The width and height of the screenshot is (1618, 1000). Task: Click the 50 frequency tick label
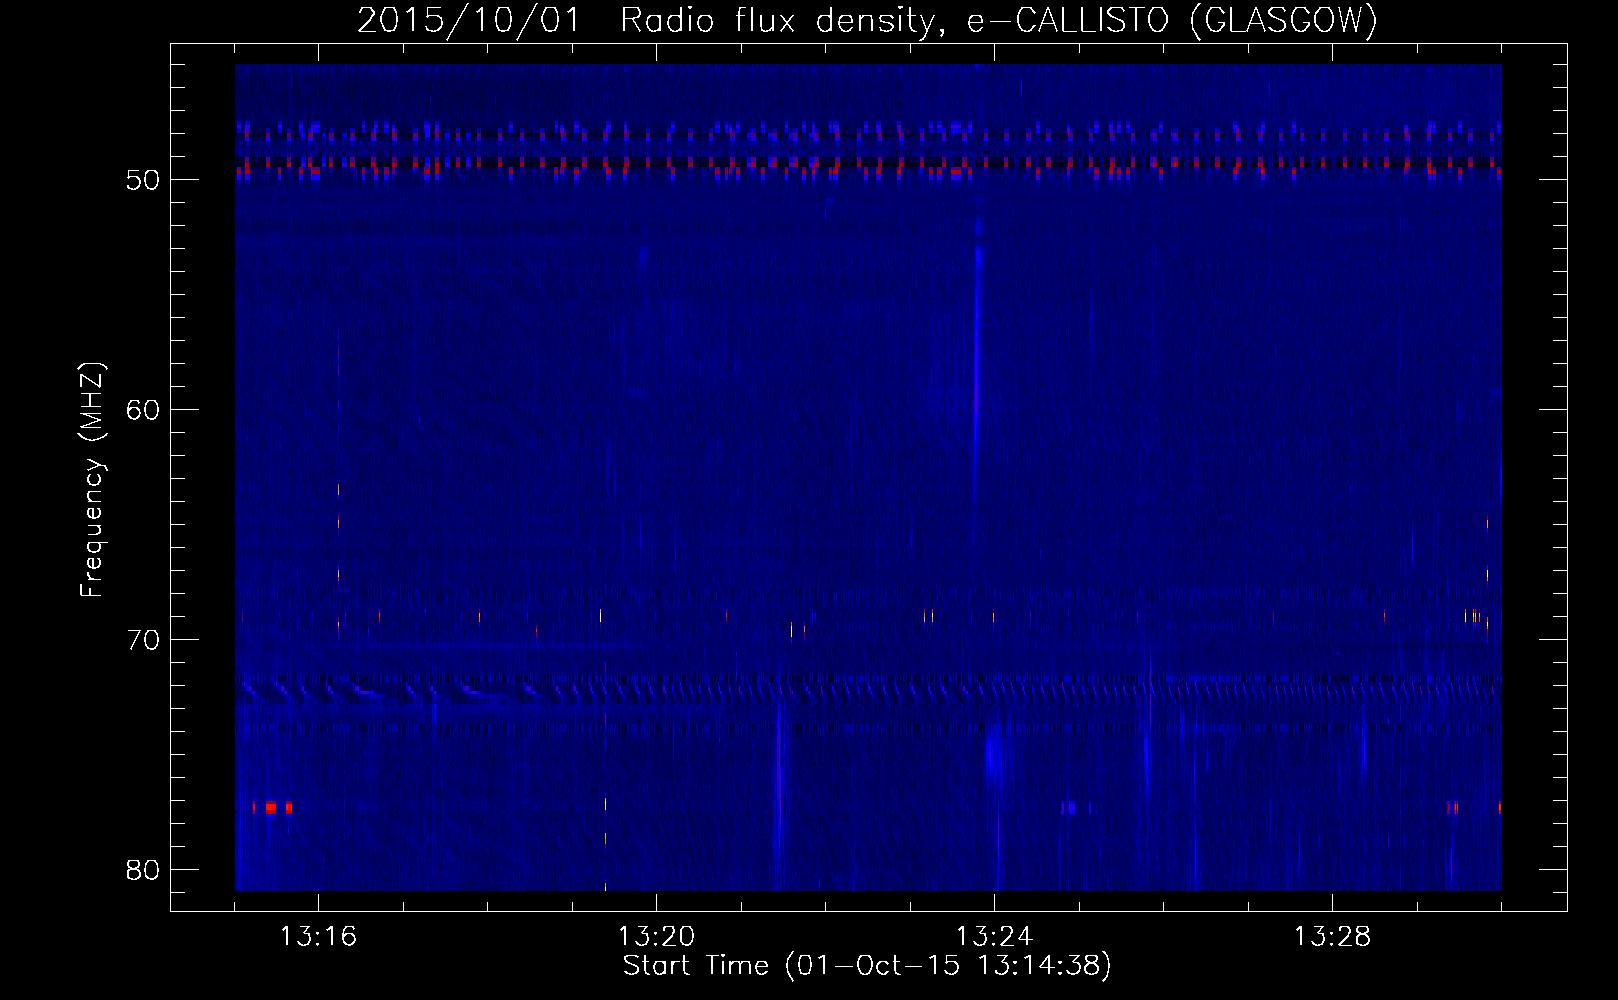point(143,180)
